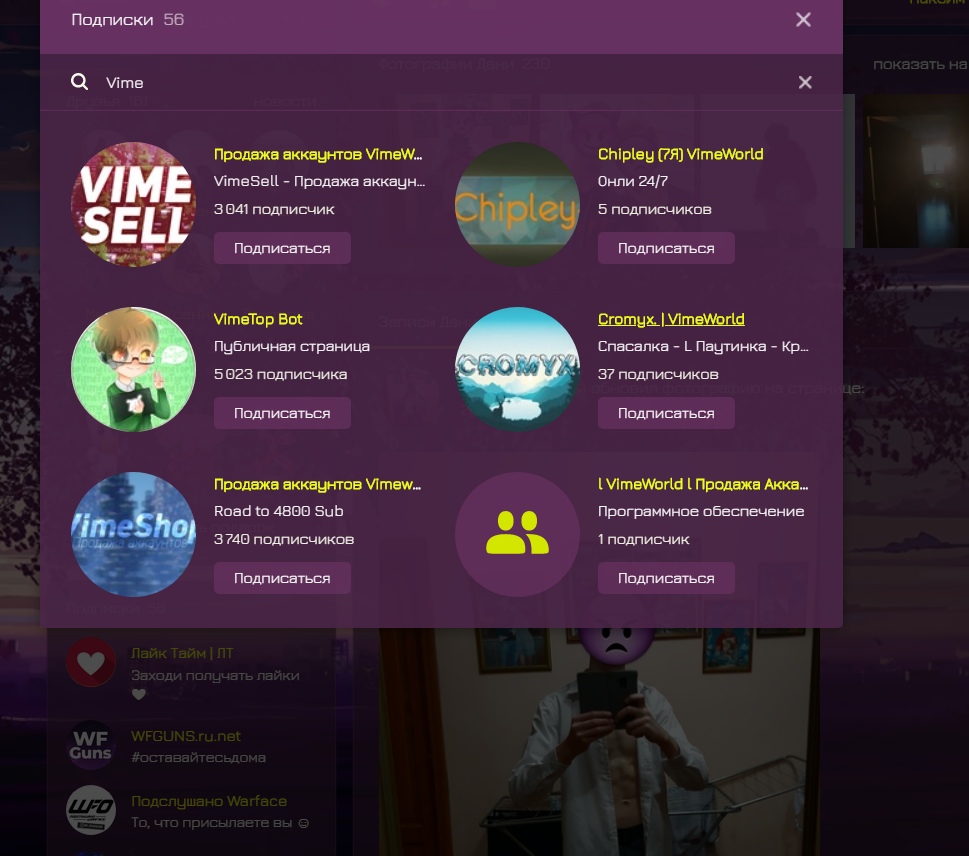The height and width of the screenshot is (856, 969).
Task: Open the mirror selfie photo behind dialog
Action: click(x=599, y=742)
